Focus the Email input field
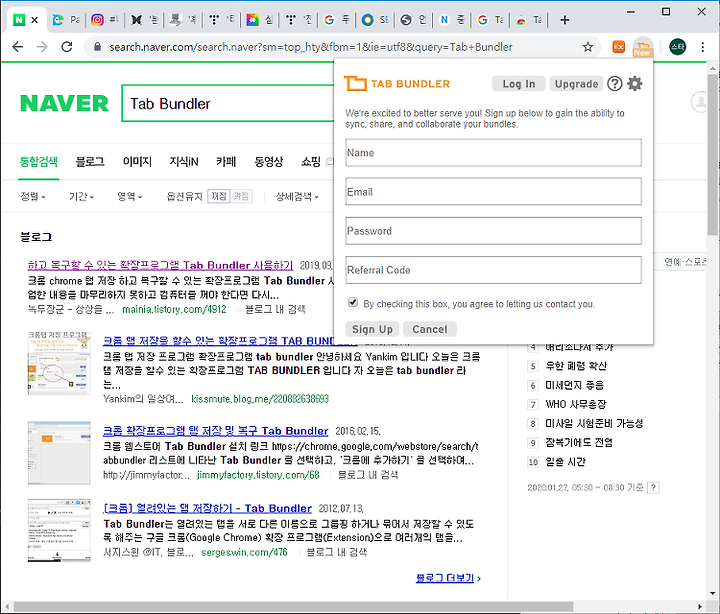The image size is (720, 614). point(494,192)
